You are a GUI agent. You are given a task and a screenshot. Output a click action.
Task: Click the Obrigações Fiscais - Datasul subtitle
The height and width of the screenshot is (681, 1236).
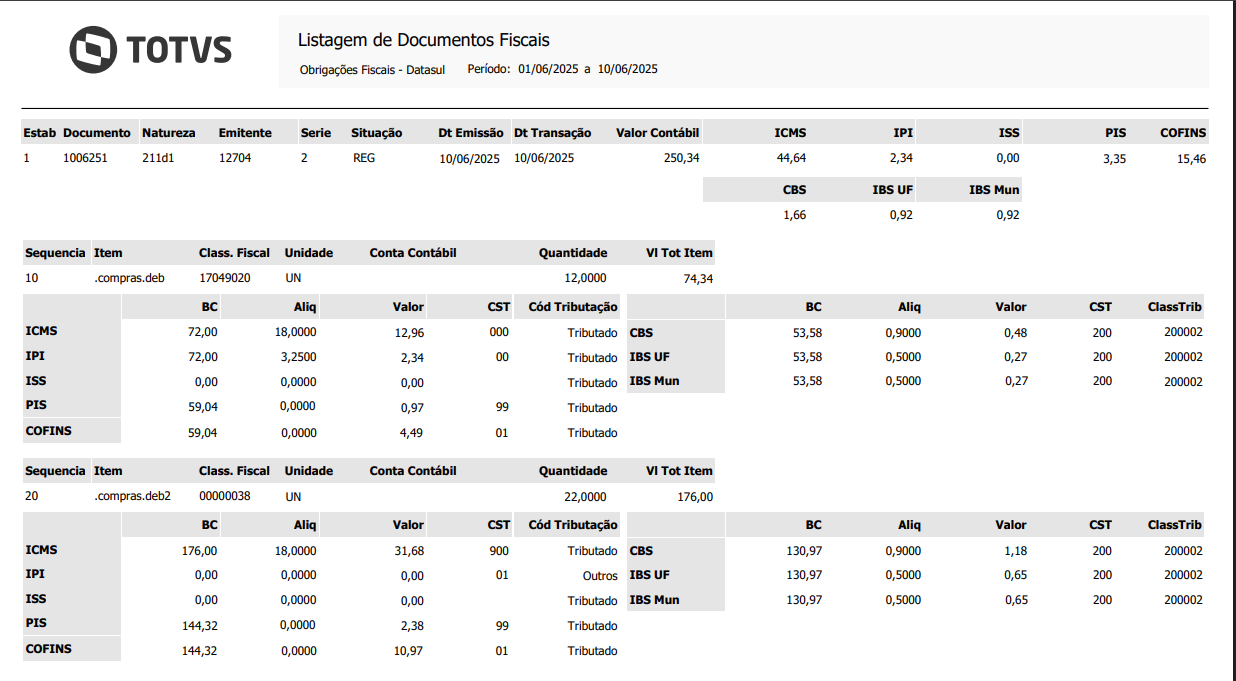pos(372,70)
